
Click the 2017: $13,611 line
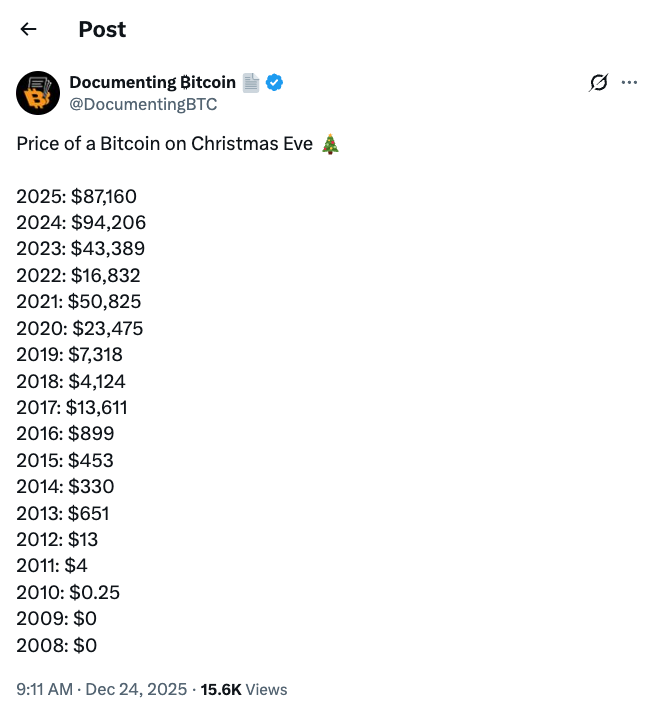click(x=72, y=407)
